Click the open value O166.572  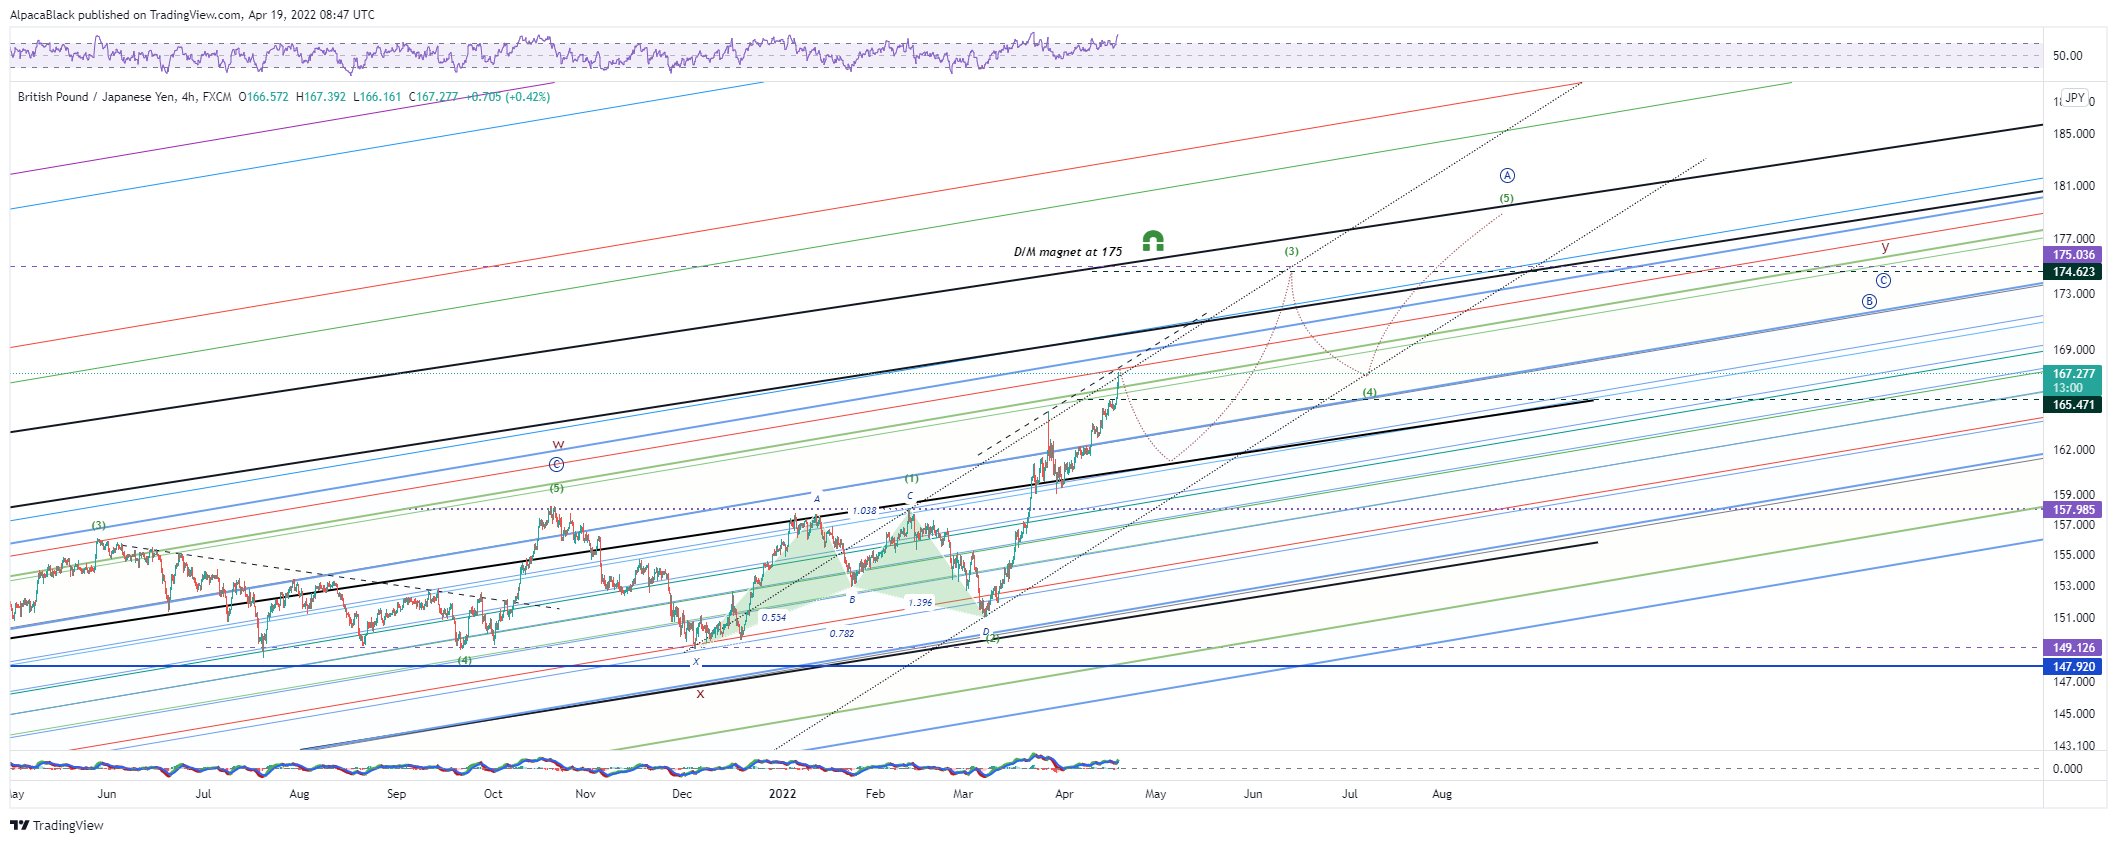click(263, 97)
